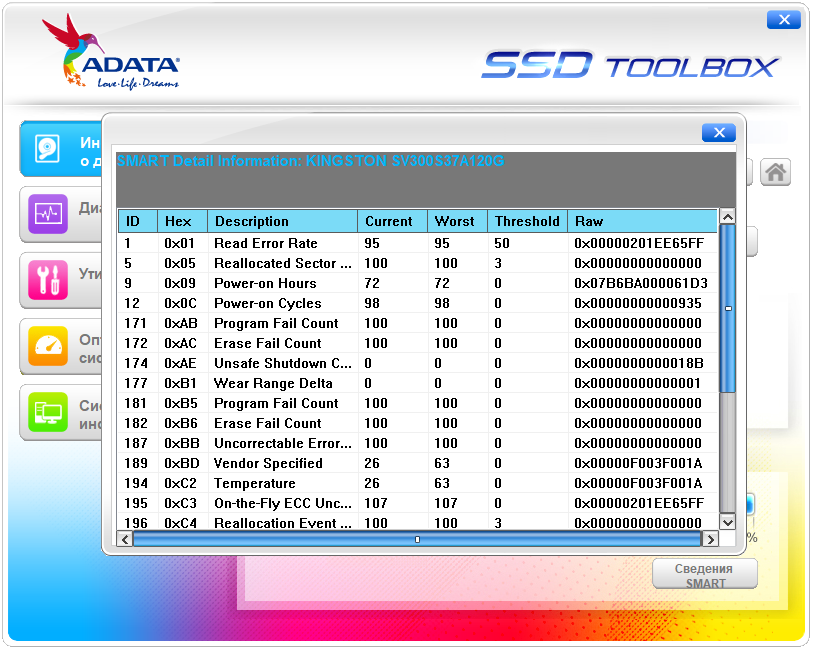The image size is (813, 650).
Task: Close the SMART detail dialog
Action: pyautogui.click(x=719, y=133)
